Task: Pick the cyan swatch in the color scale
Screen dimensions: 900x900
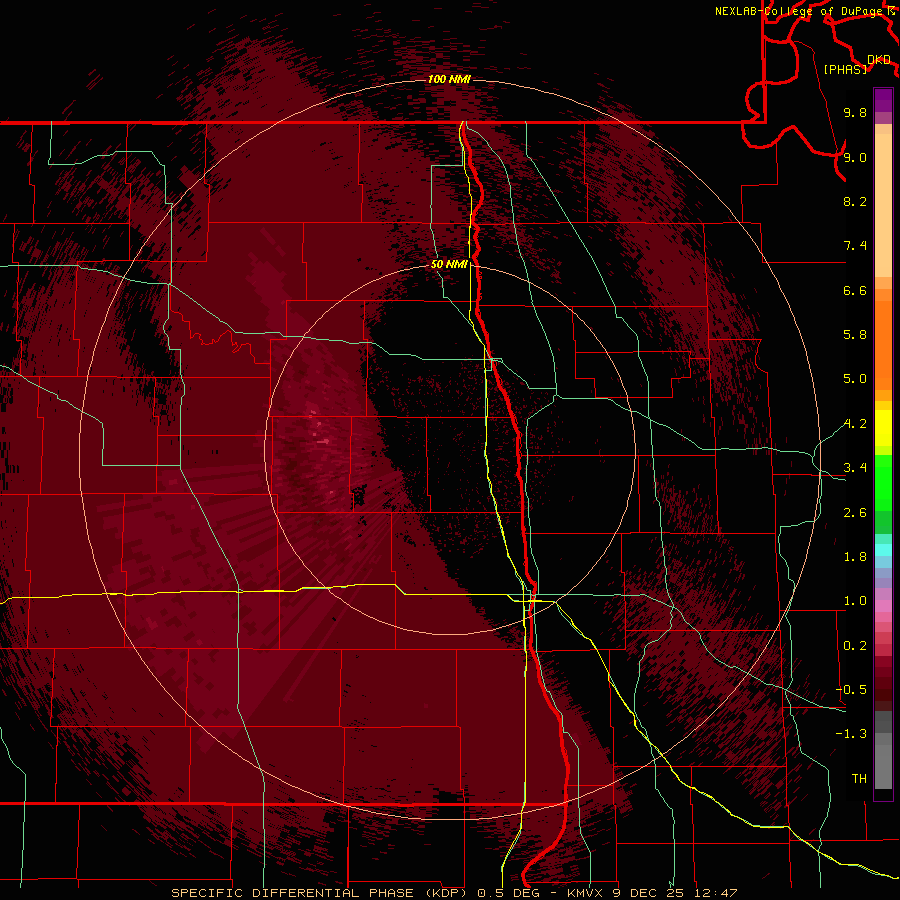Action: 883,550
